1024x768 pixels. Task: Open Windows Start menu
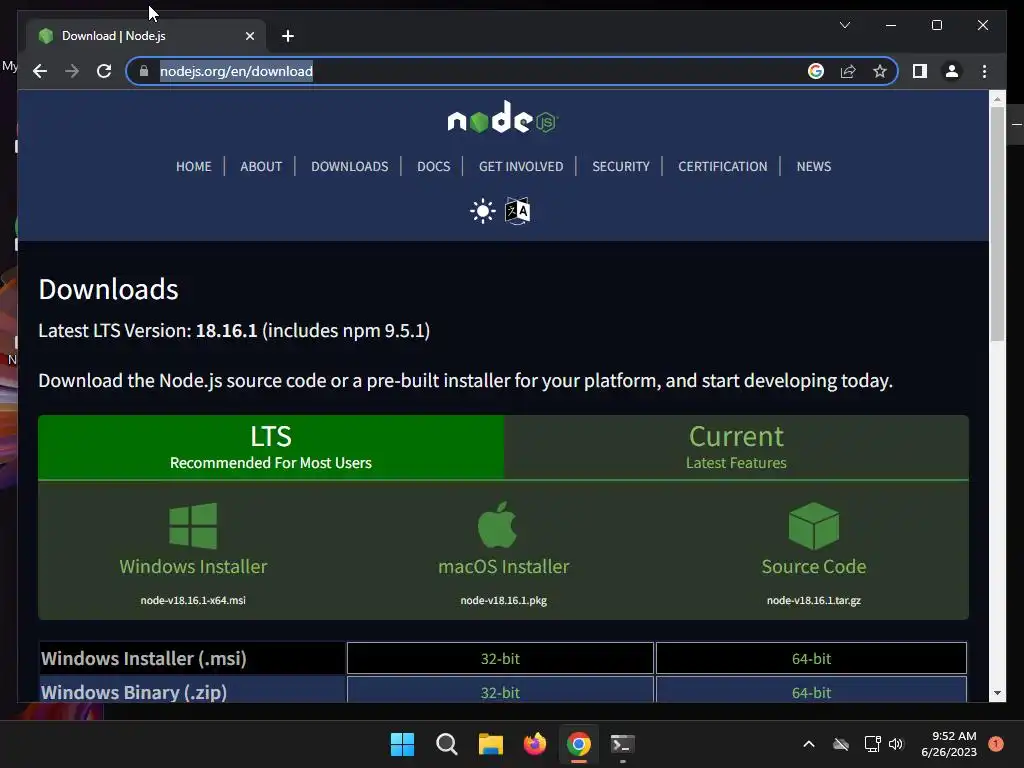pyautogui.click(x=402, y=744)
